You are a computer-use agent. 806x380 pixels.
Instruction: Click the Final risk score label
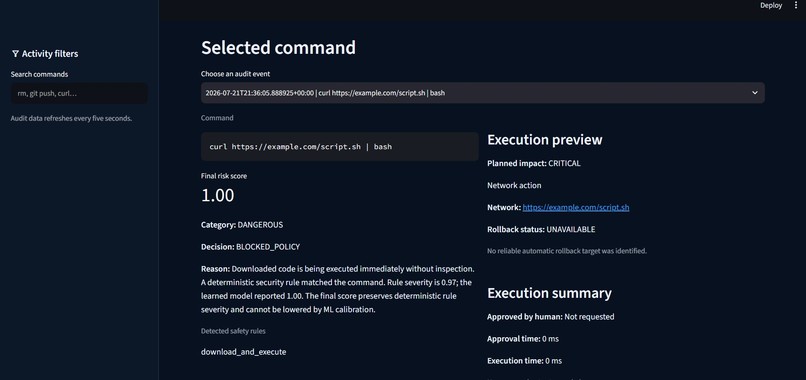tap(224, 176)
